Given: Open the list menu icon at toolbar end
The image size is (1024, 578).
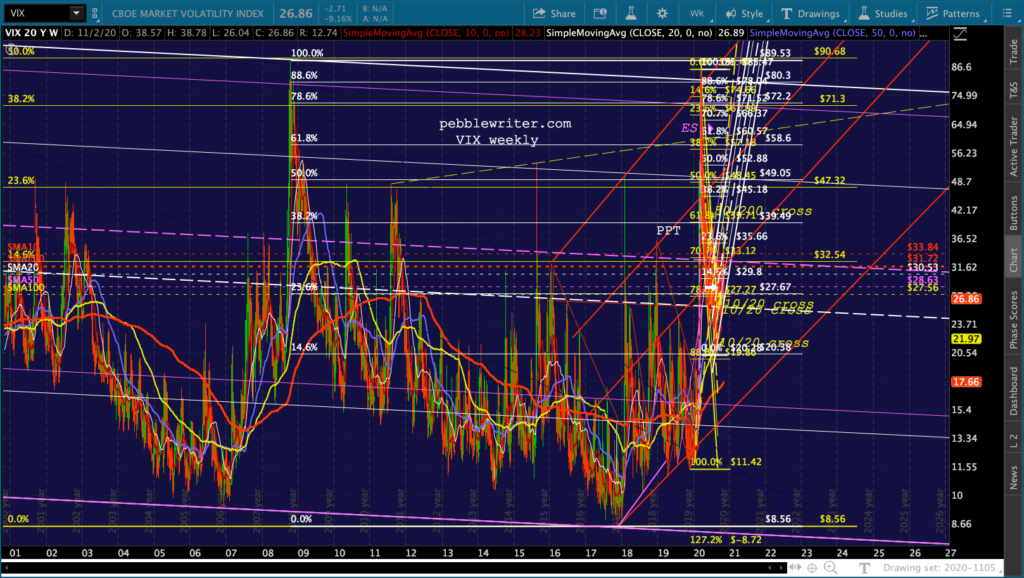Looking at the screenshot, I should (x=1006, y=13).
